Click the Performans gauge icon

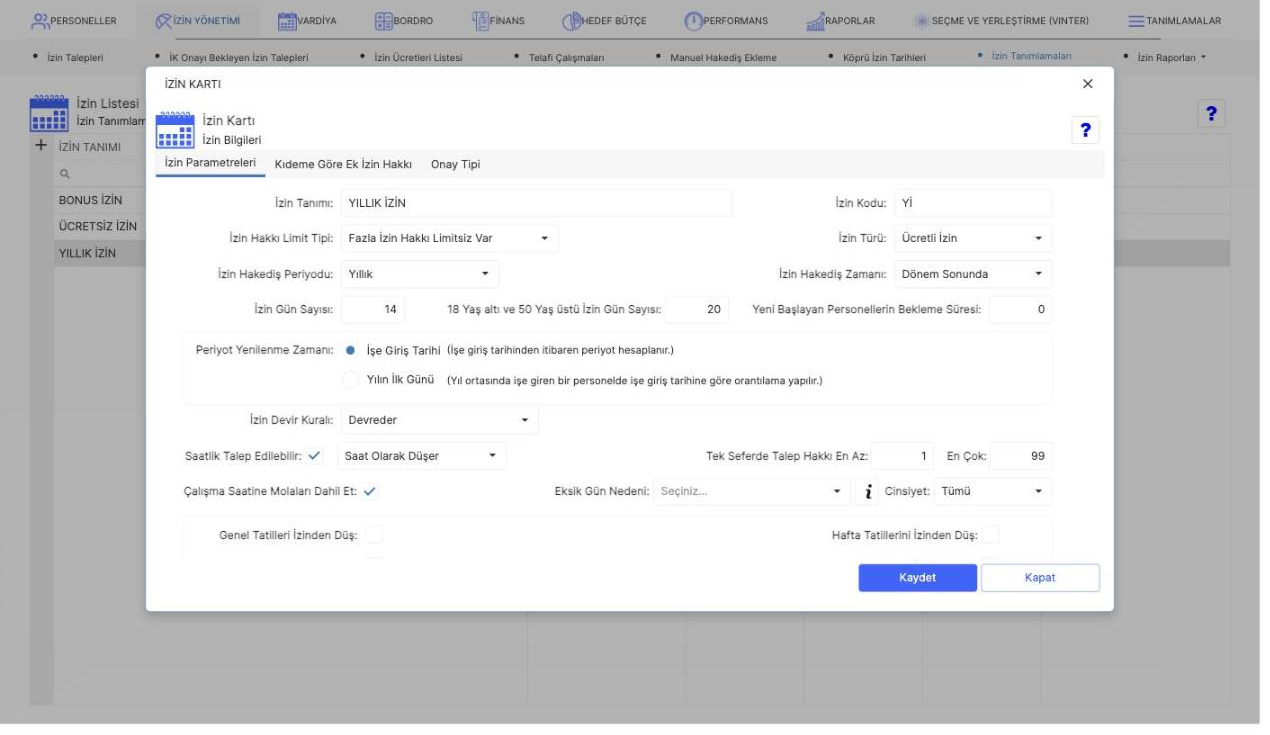(694, 20)
